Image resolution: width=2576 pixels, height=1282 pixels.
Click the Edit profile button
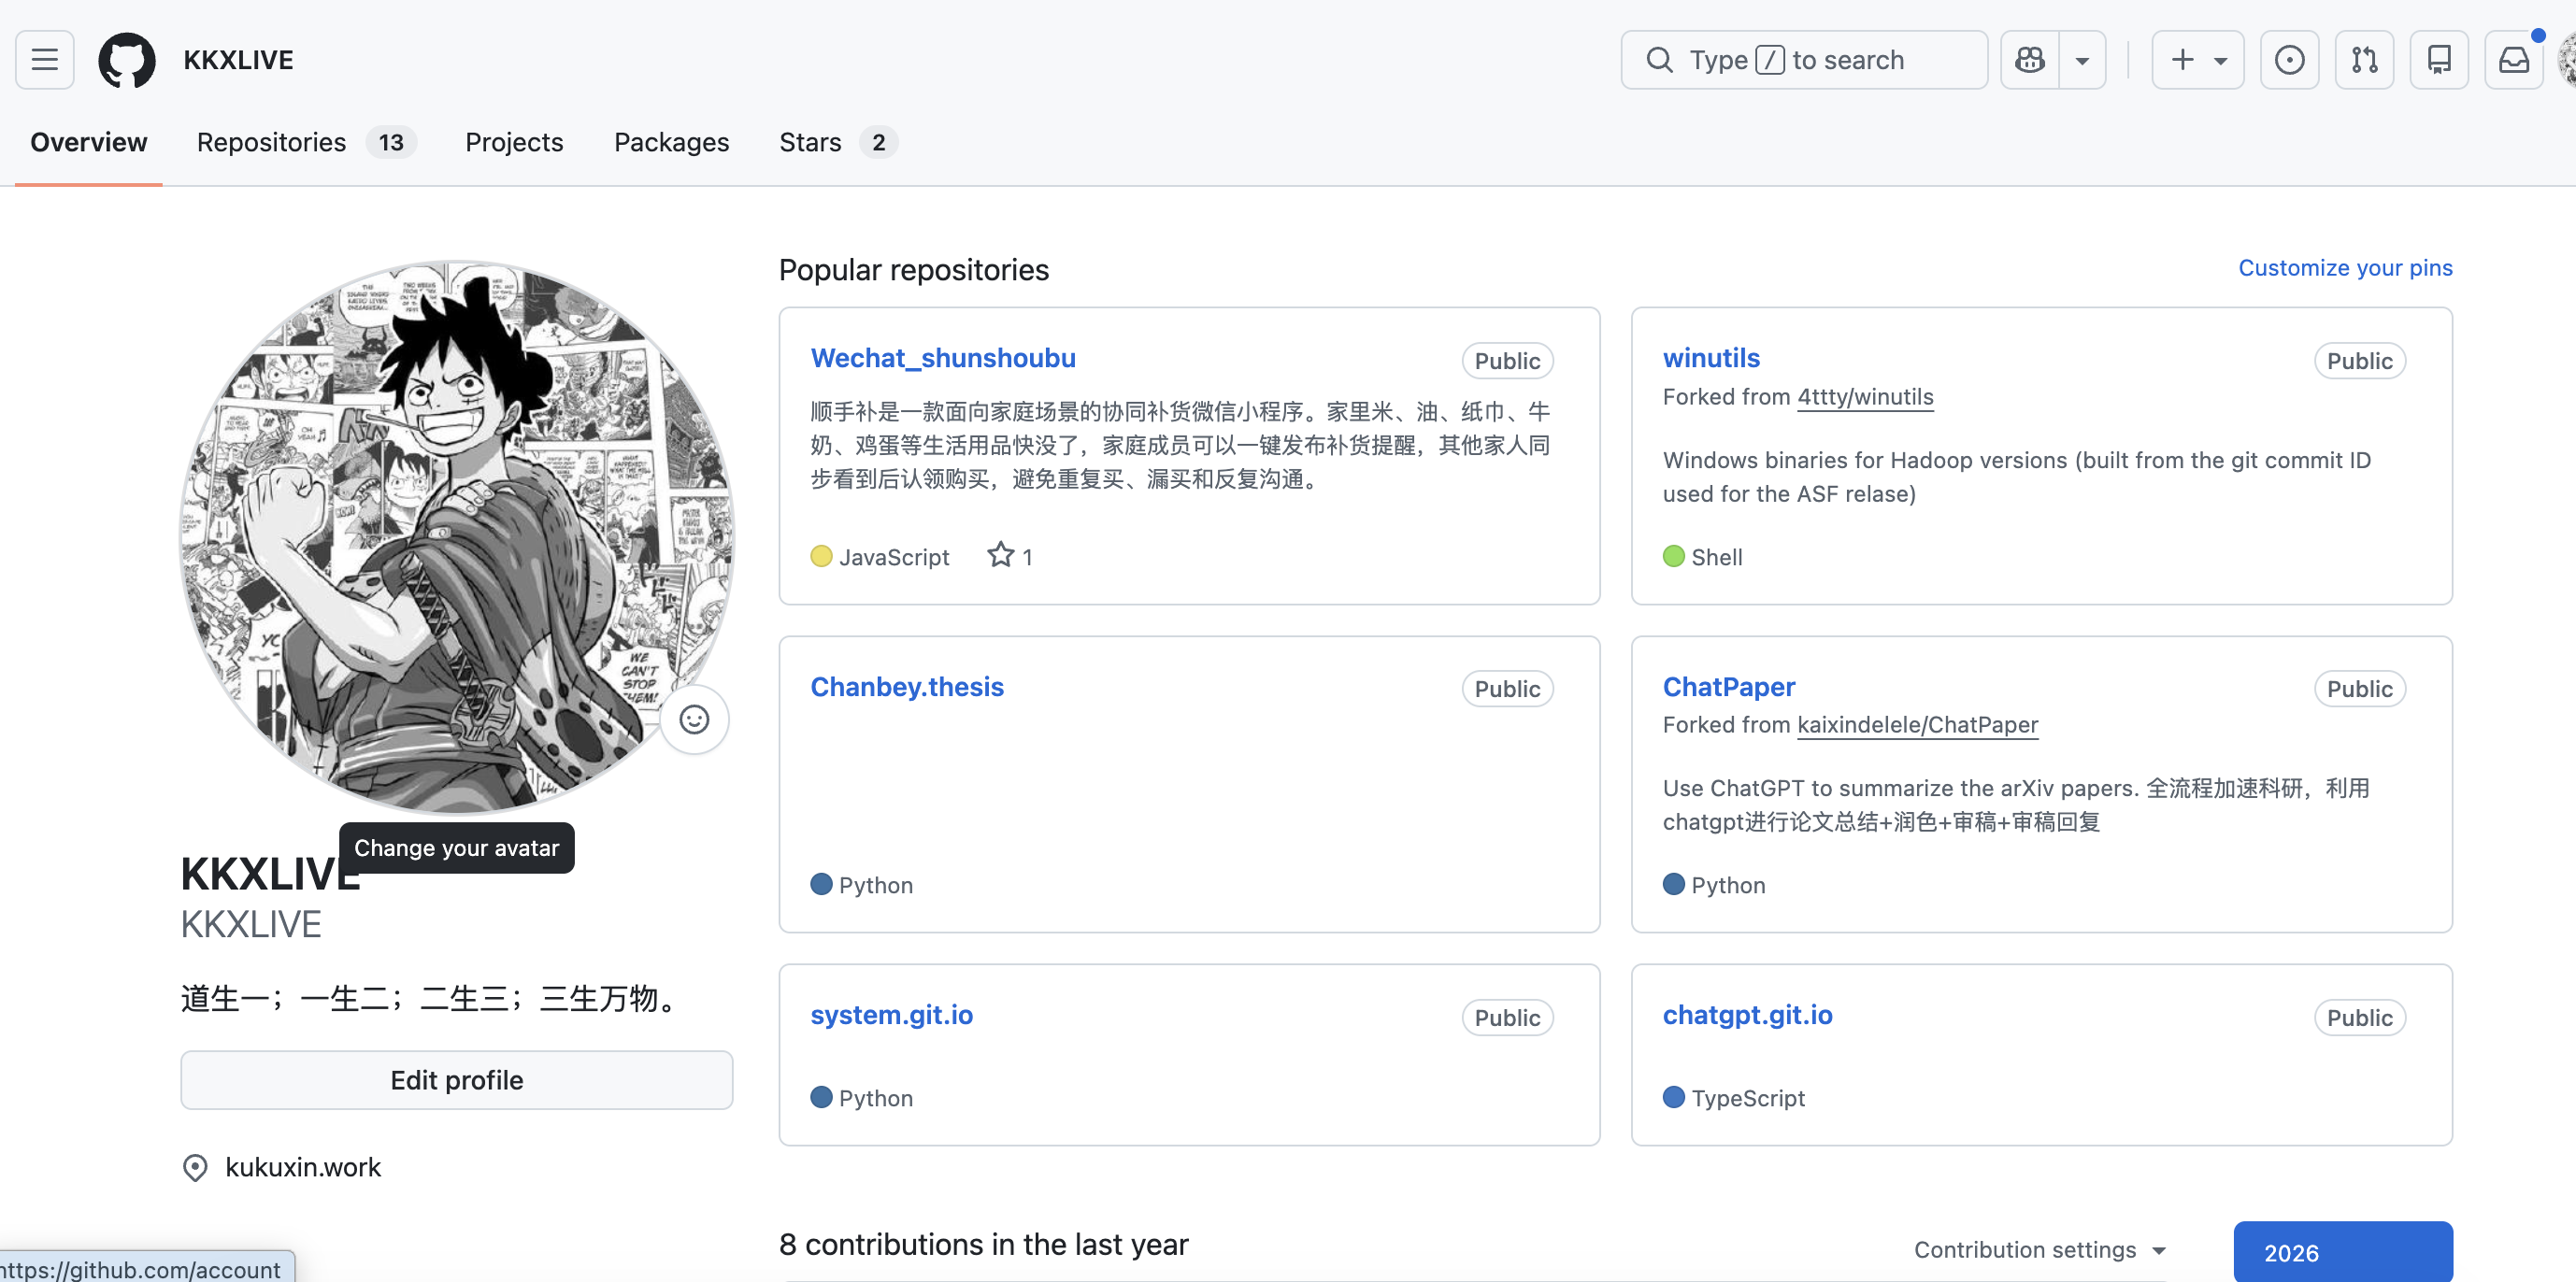tap(457, 1080)
